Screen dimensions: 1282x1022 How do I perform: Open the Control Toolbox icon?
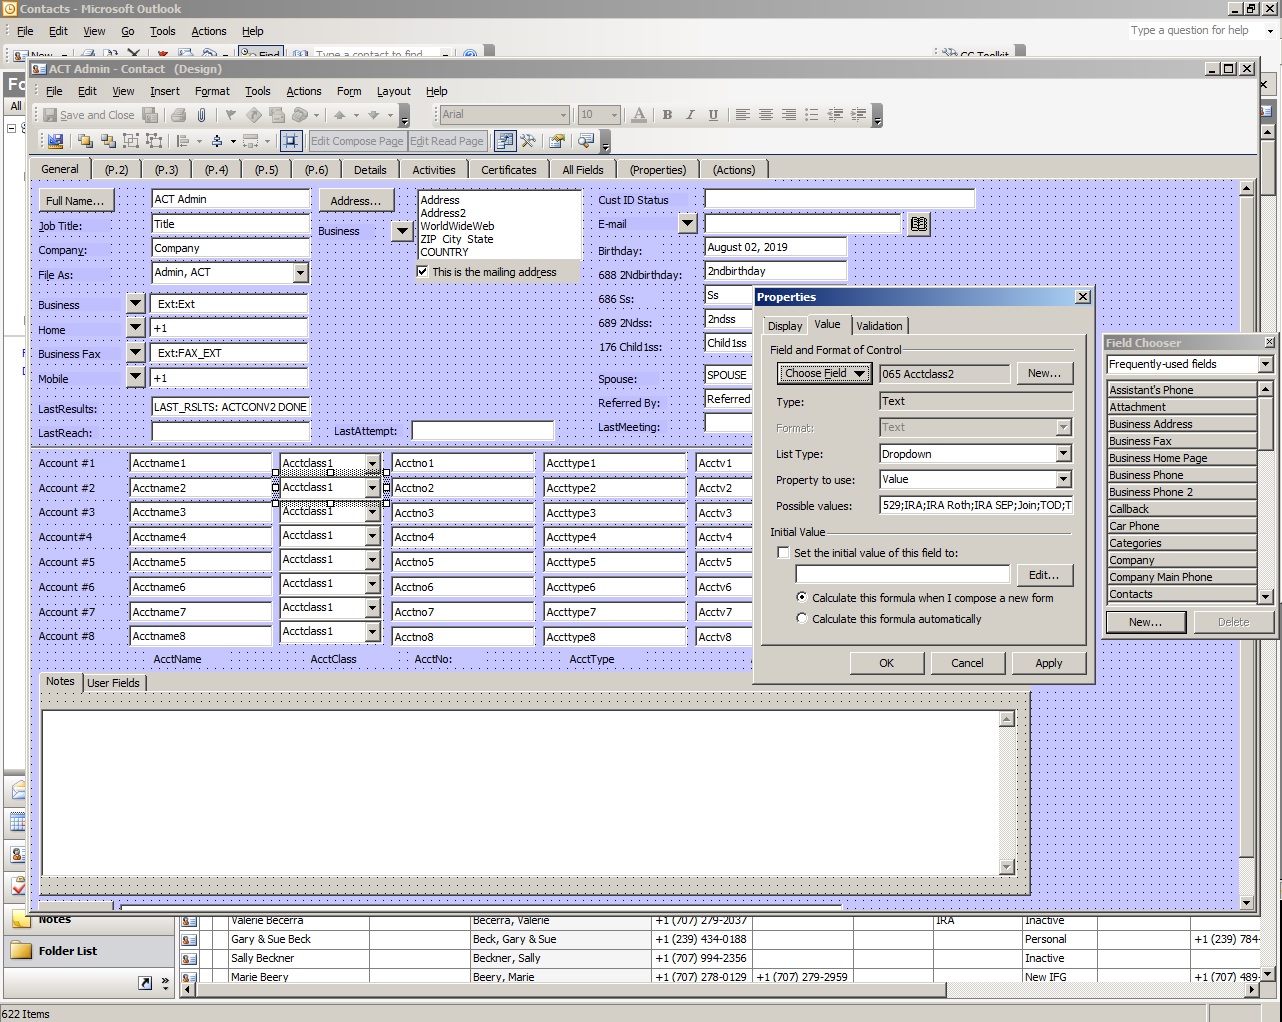[528, 141]
